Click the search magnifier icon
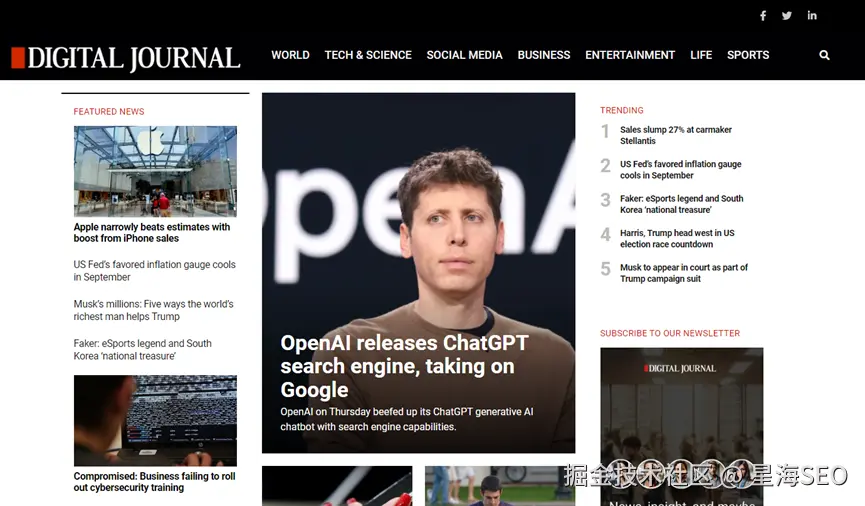This screenshot has width=865, height=506. [x=824, y=55]
